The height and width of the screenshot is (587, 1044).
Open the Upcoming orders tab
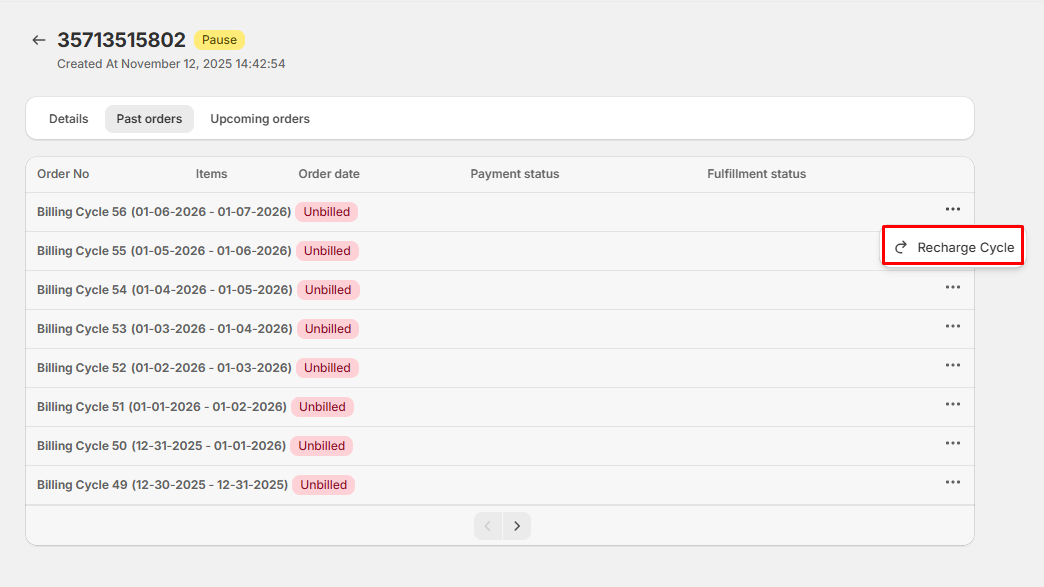(x=260, y=119)
